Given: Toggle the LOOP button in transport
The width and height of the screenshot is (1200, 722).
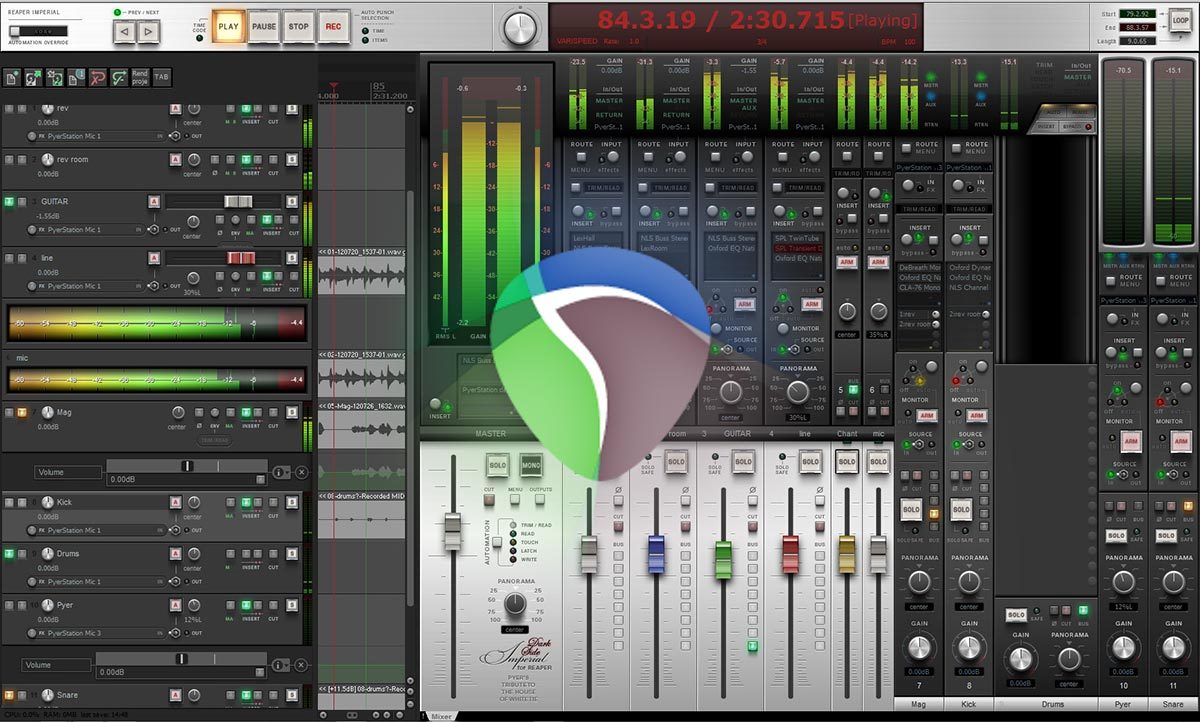Looking at the screenshot, I should [1179, 20].
